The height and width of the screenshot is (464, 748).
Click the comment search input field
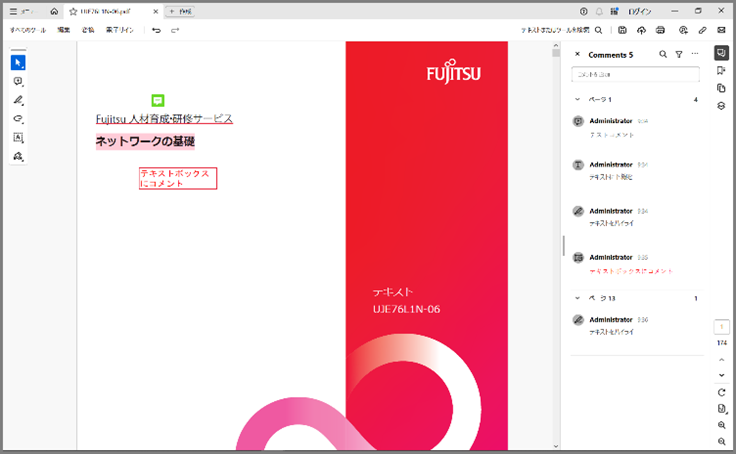[635, 75]
